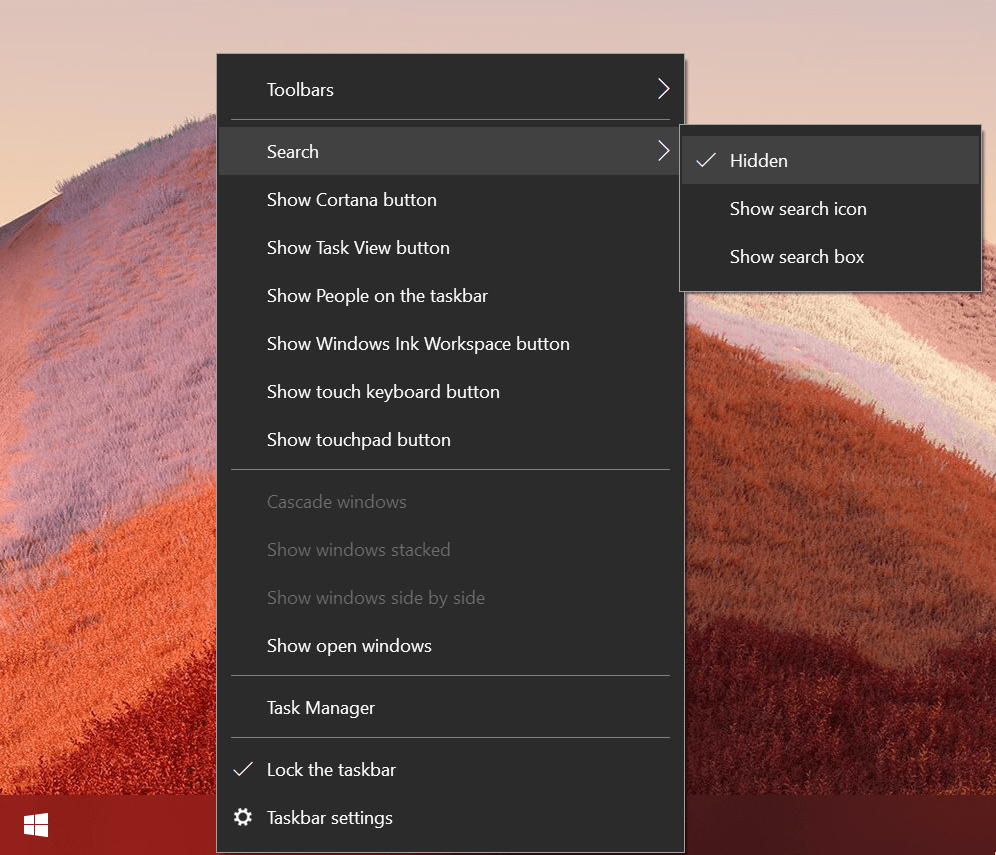Launch Task Manager from the context menu

point(320,708)
